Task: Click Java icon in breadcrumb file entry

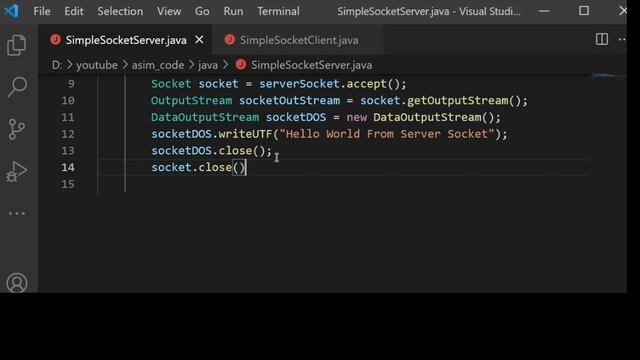Action: (241, 64)
